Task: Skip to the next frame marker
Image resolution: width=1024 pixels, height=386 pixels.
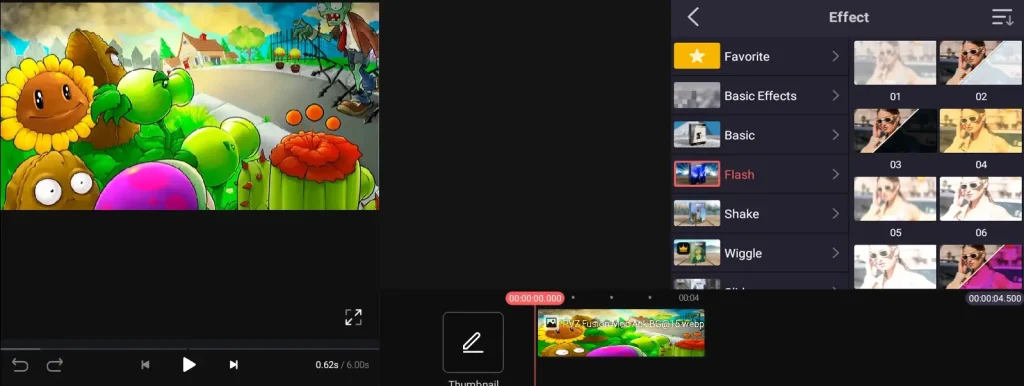Action: tap(233, 365)
